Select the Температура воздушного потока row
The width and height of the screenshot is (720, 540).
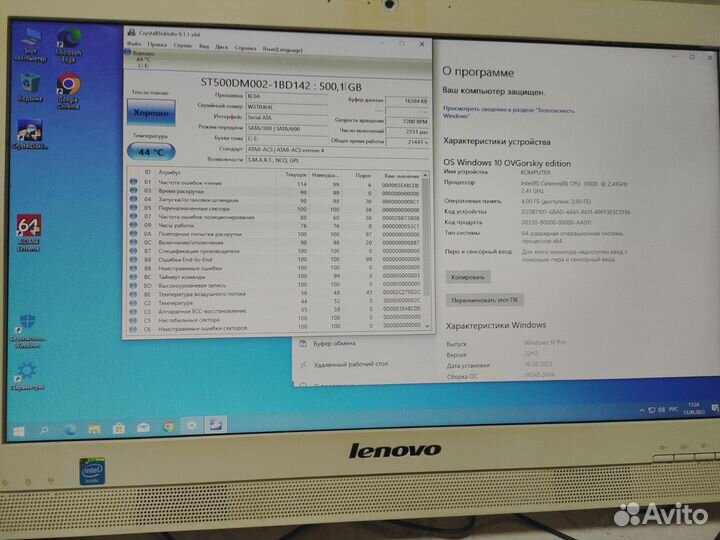276,293
